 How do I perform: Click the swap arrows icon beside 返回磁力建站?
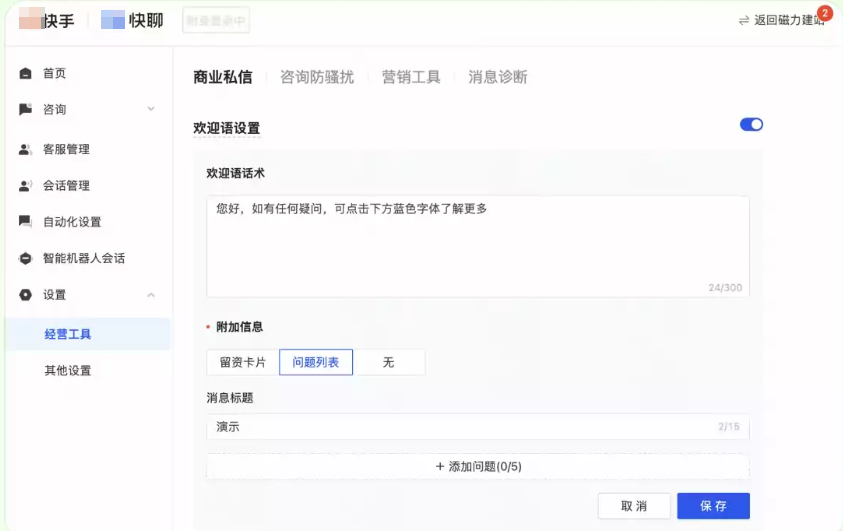tap(744, 20)
